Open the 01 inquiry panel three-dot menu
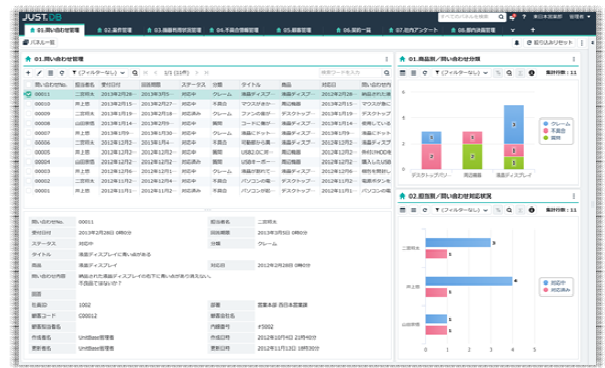605x368 pixels. point(387,59)
